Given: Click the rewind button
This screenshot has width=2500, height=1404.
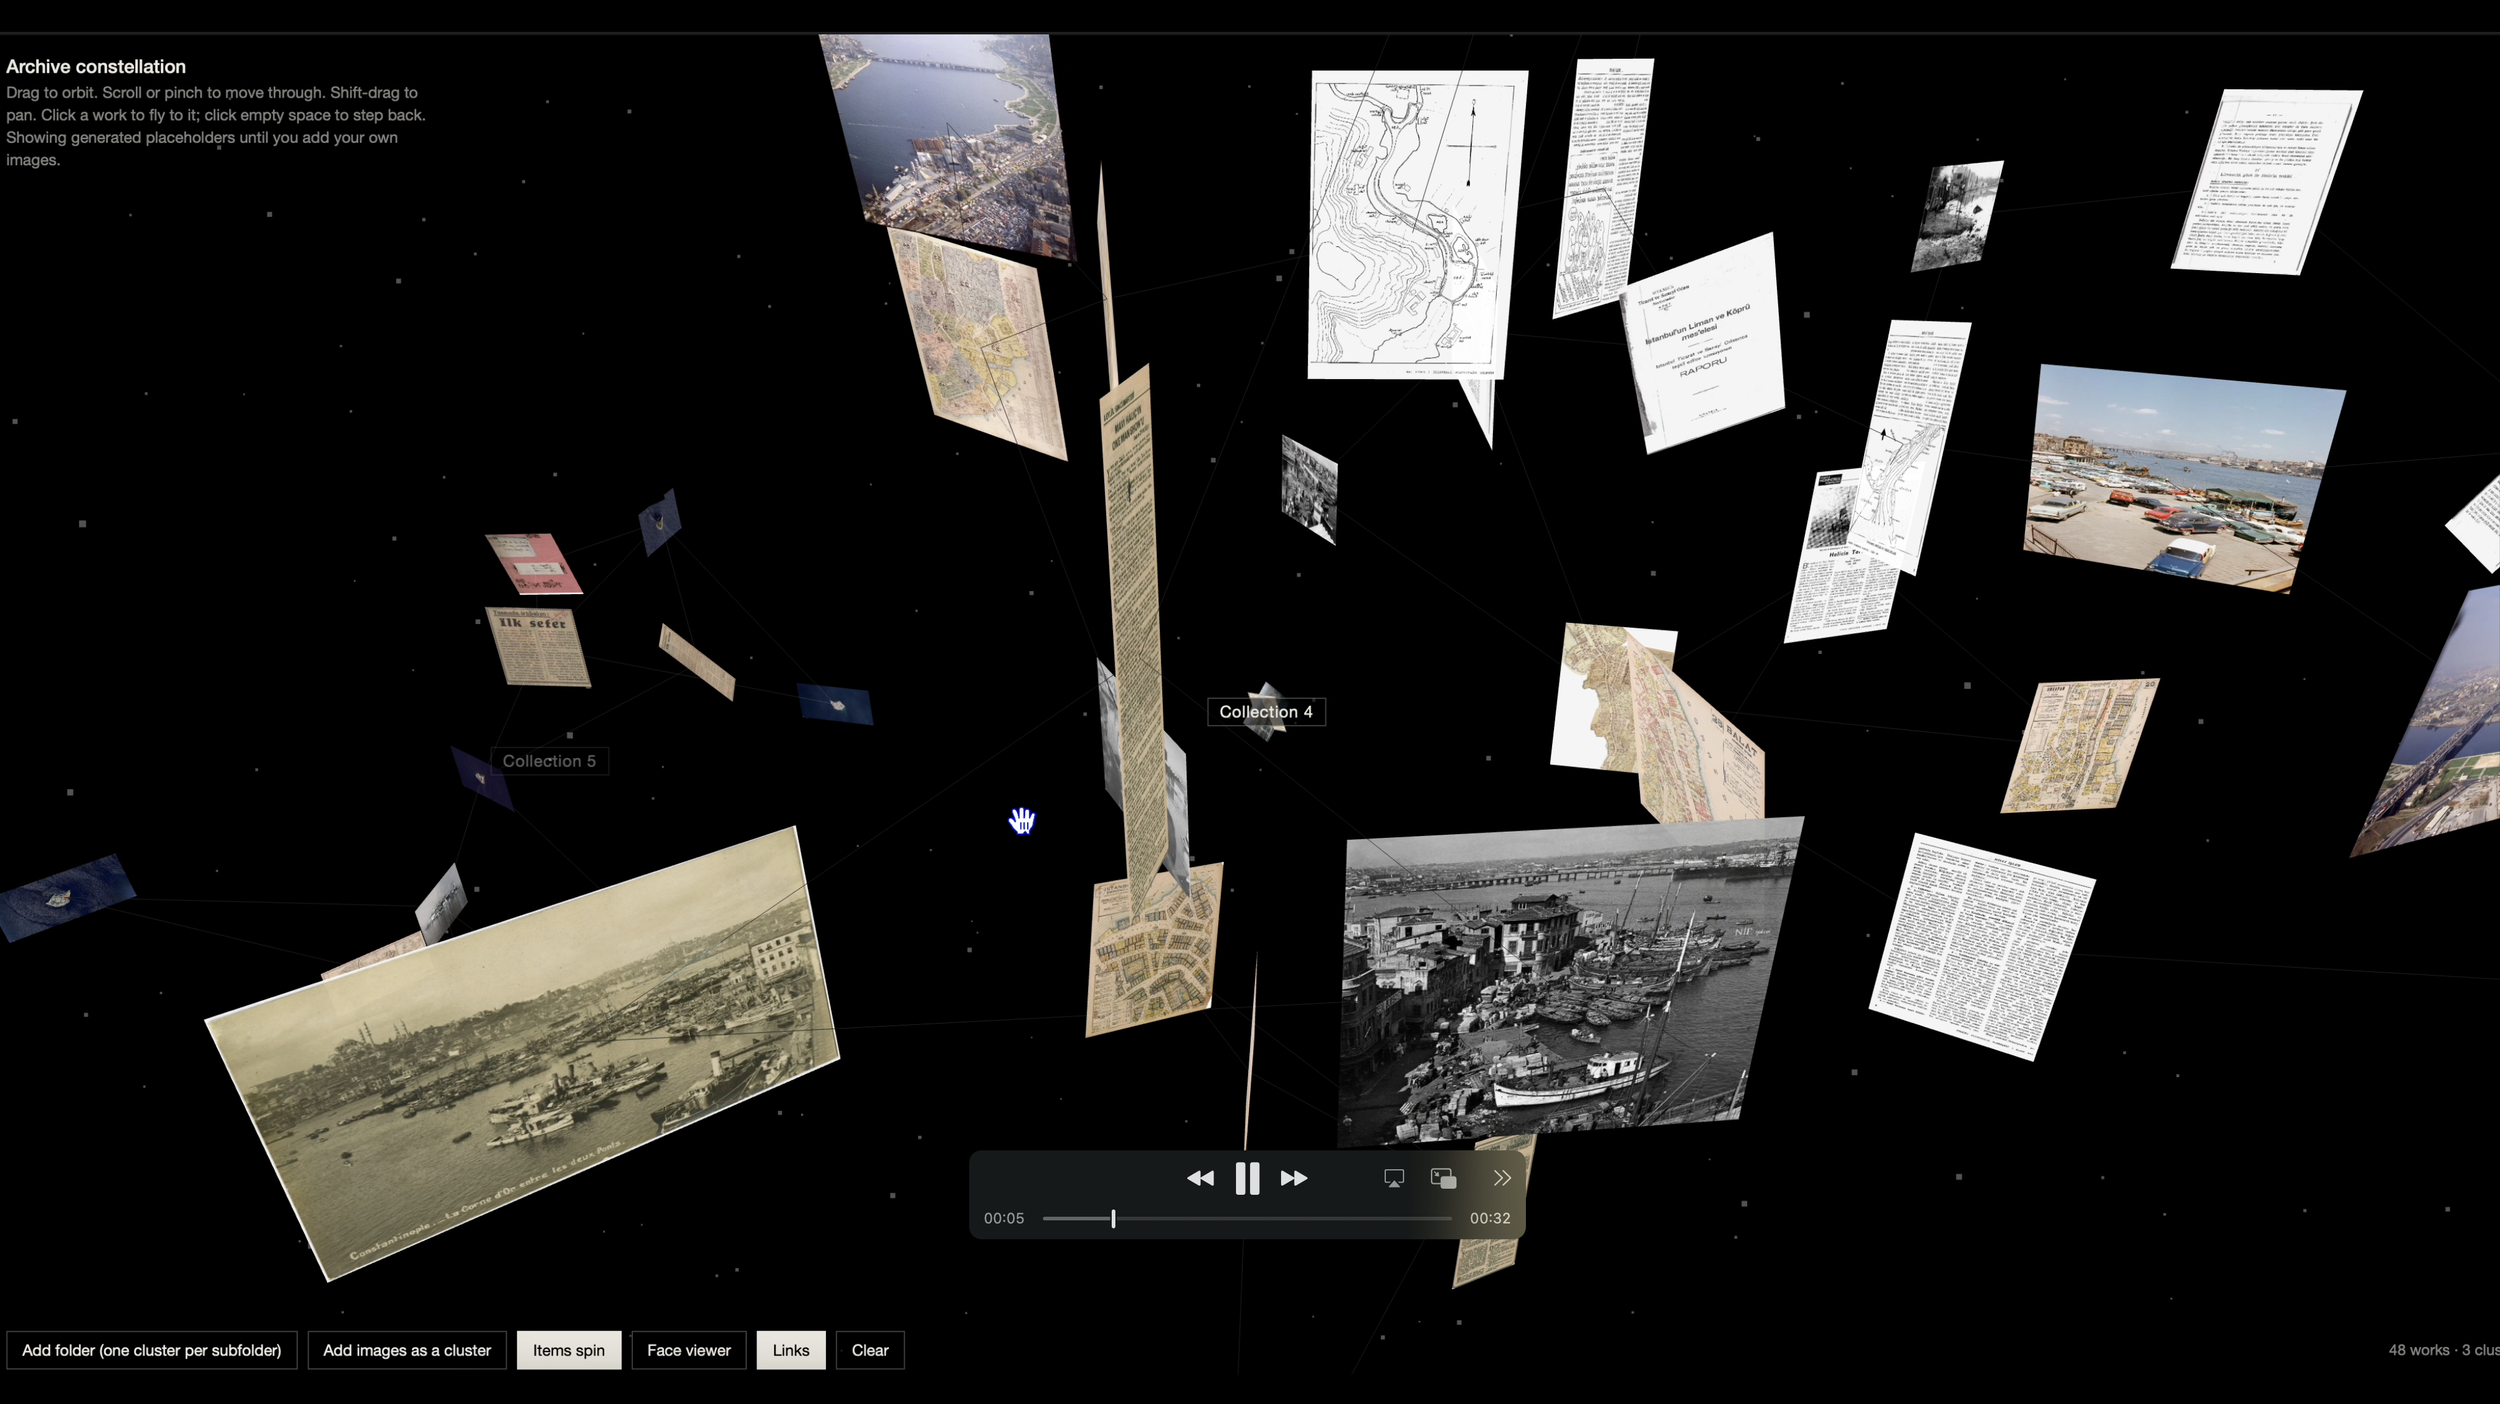Looking at the screenshot, I should (1200, 1178).
